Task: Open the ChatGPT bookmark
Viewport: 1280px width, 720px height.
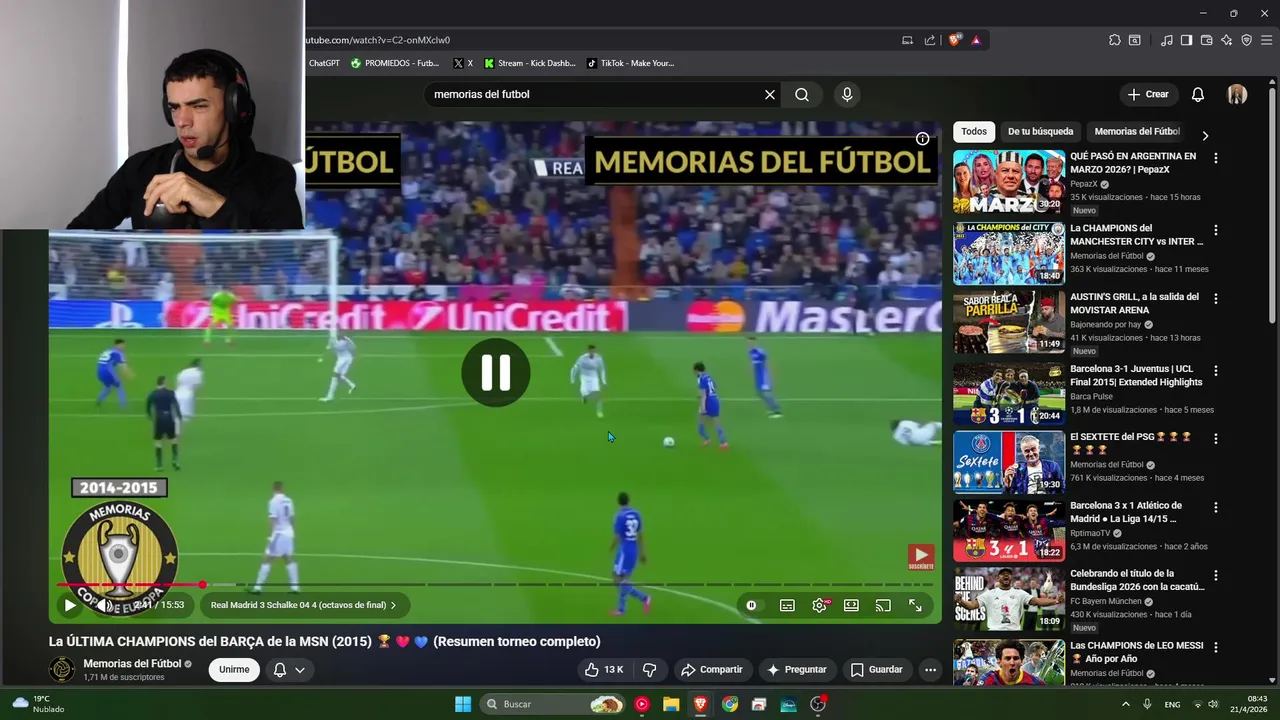Action: tap(324, 63)
